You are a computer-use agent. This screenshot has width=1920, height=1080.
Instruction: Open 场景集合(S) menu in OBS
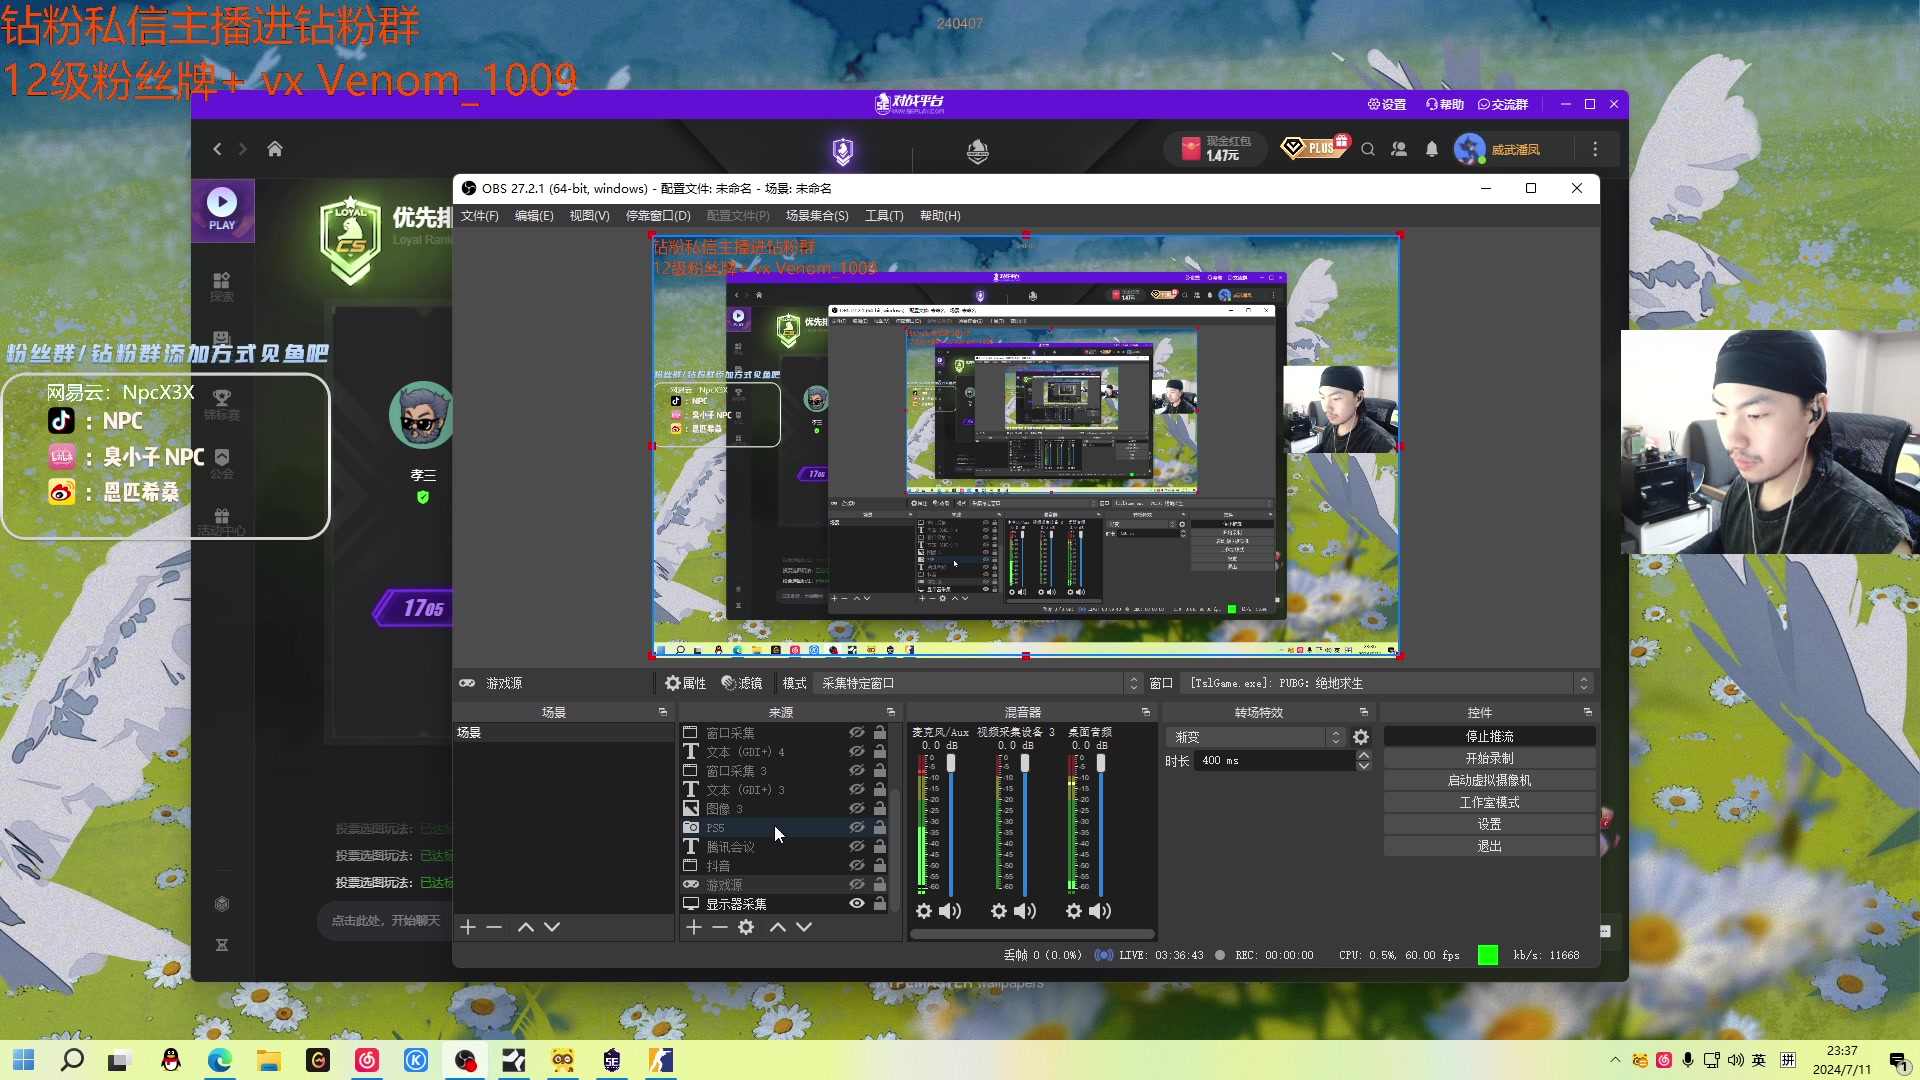pos(817,216)
